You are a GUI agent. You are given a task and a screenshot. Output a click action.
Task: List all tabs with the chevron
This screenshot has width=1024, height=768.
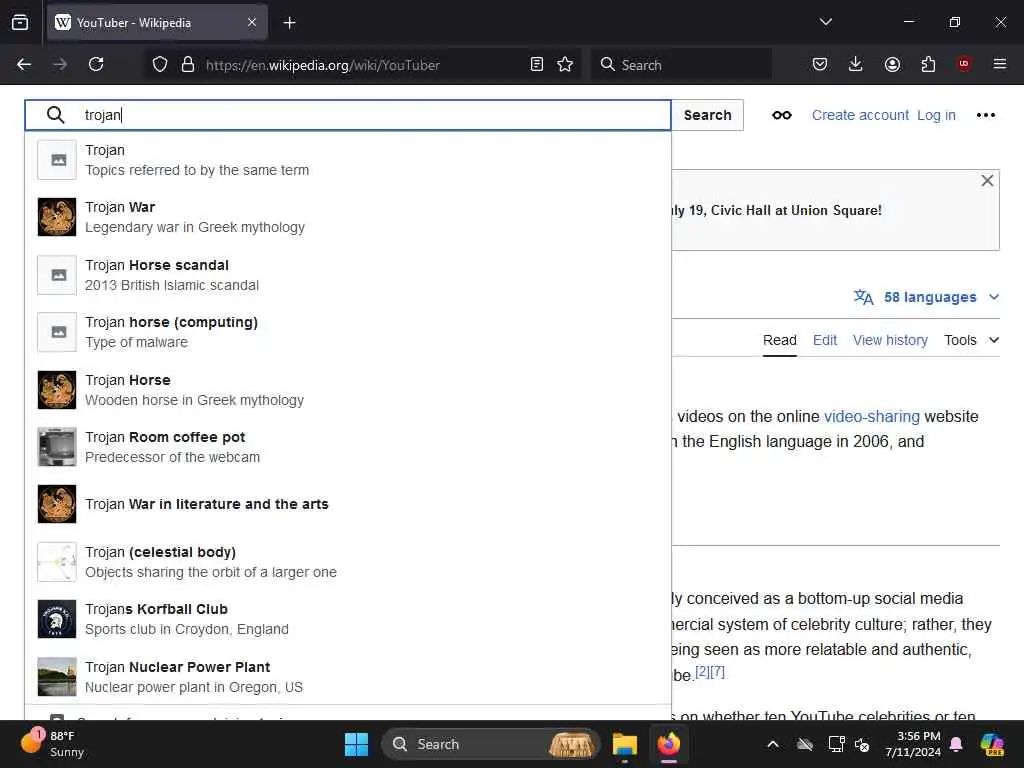tap(825, 22)
